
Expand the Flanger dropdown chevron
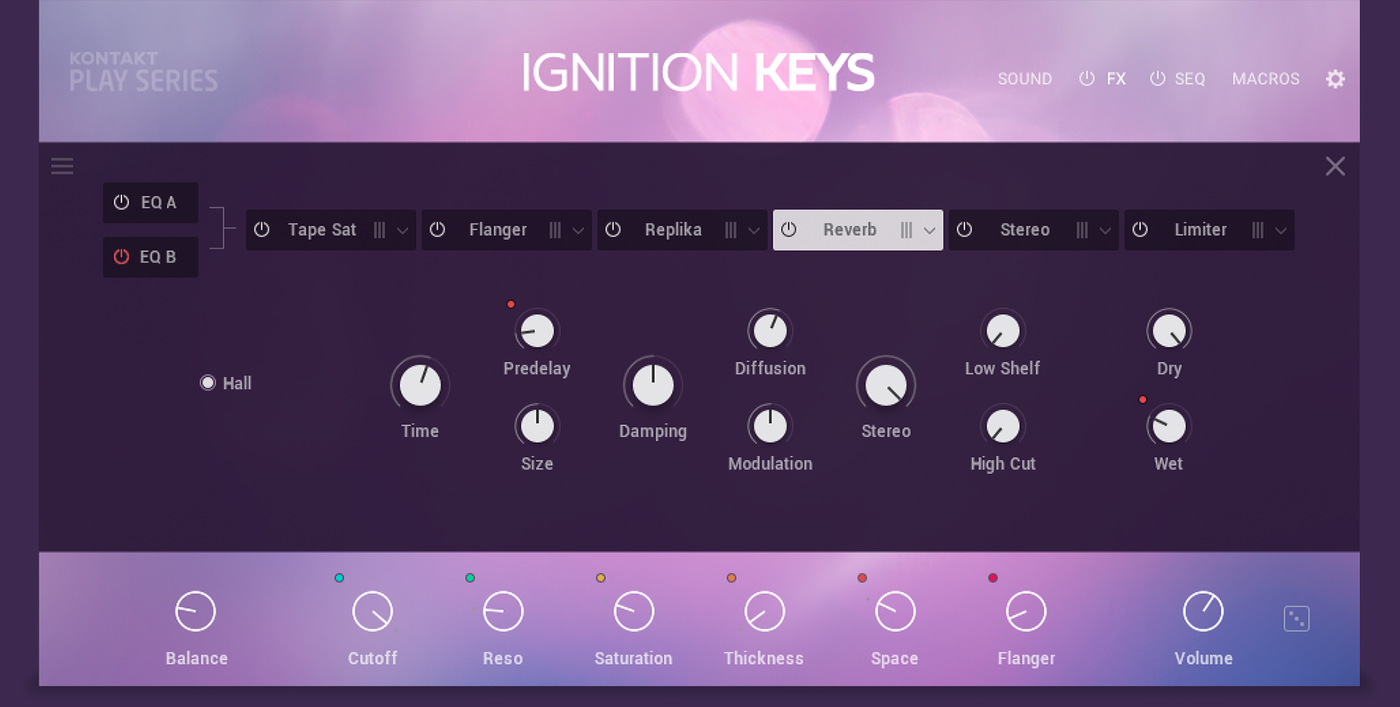point(578,231)
